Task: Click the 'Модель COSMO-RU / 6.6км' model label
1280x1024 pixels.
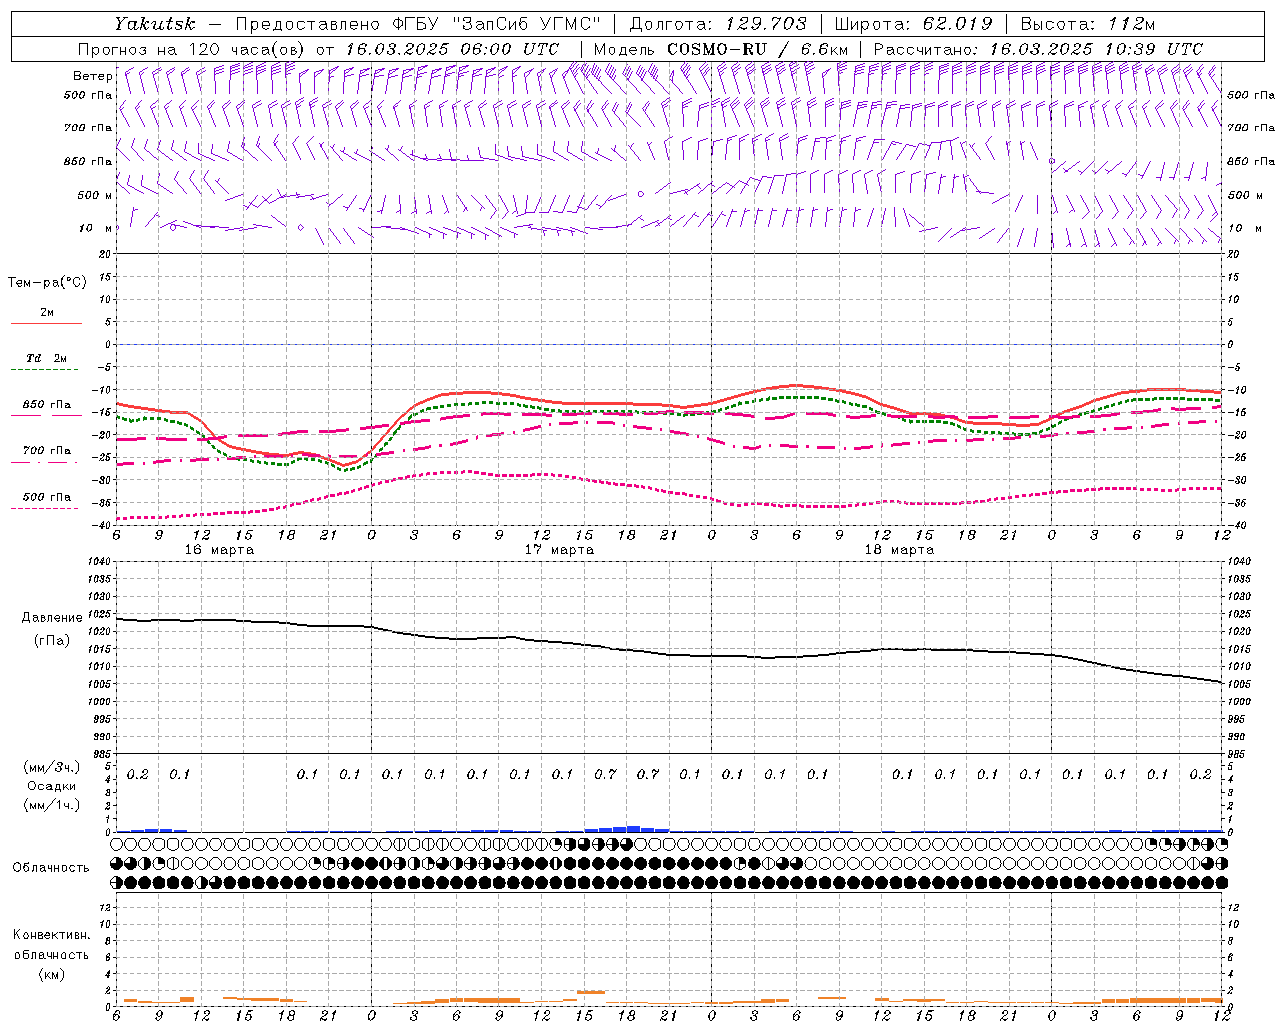Action: (x=721, y=49)
